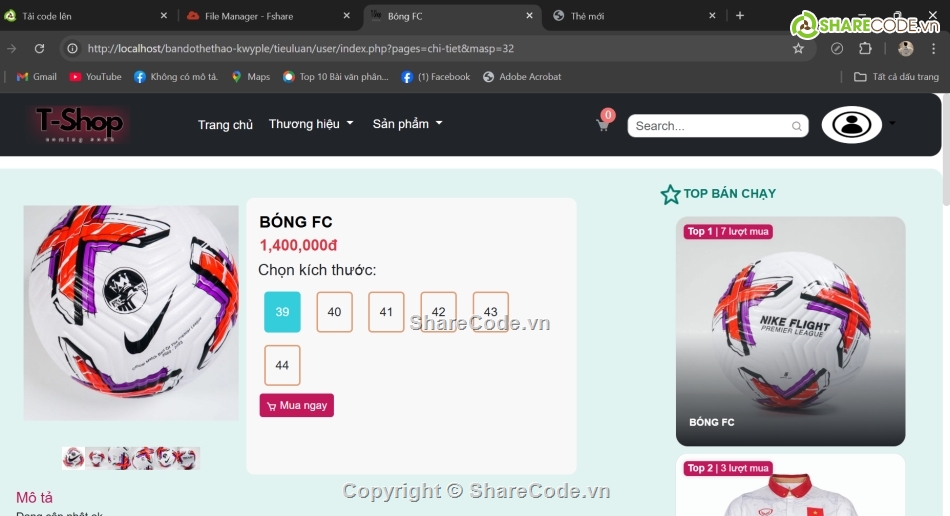
Task: Click the T-Shop logo
Action: pyautogui.click(x=79, y=124)
